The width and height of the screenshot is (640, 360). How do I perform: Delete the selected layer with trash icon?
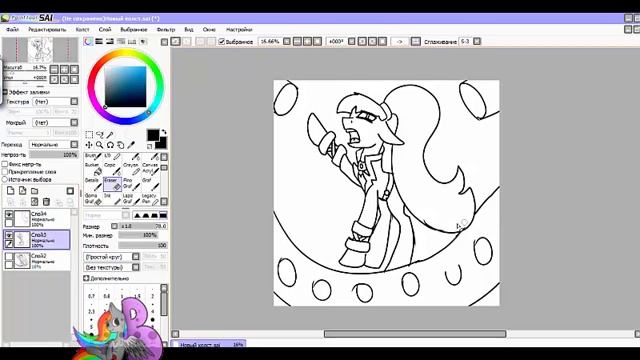click(47, 202)
